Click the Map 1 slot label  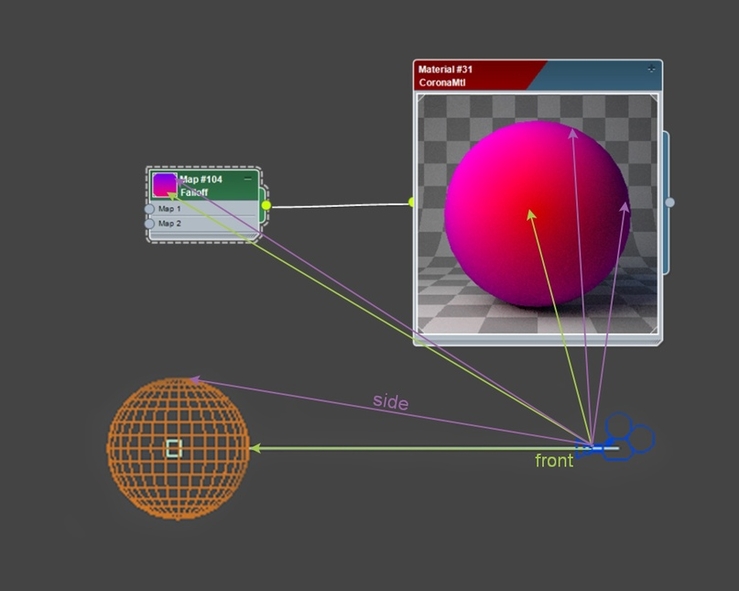(170, 209)
